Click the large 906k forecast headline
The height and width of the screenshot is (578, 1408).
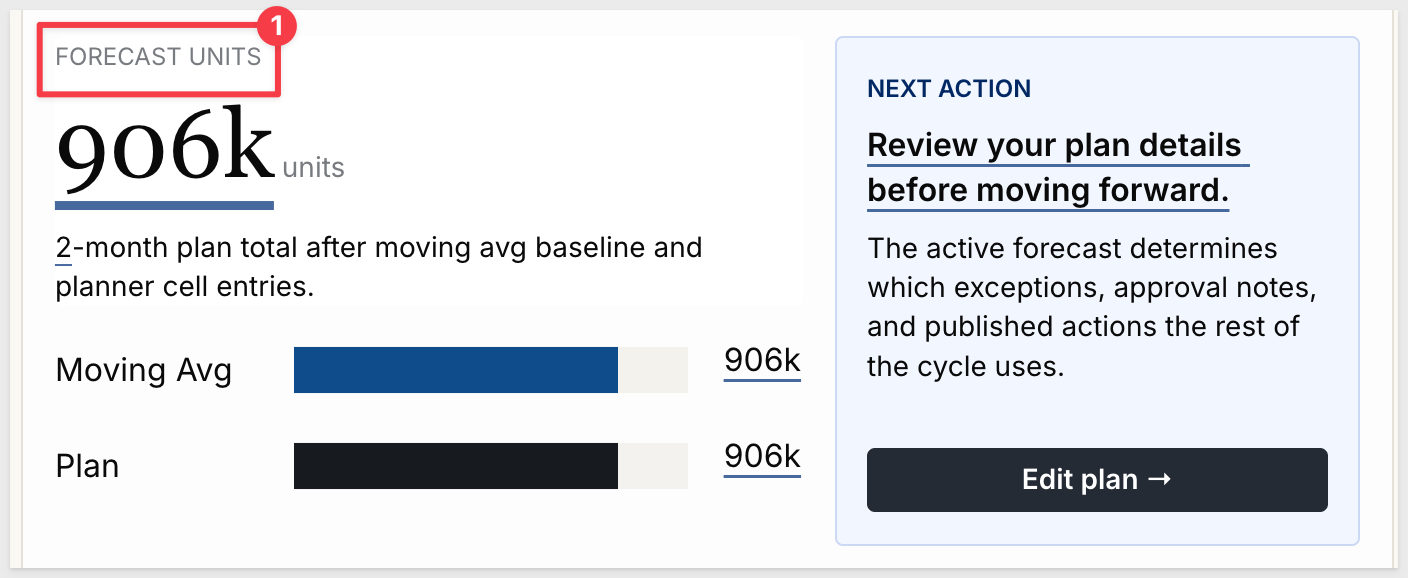[x=164, y=148]
